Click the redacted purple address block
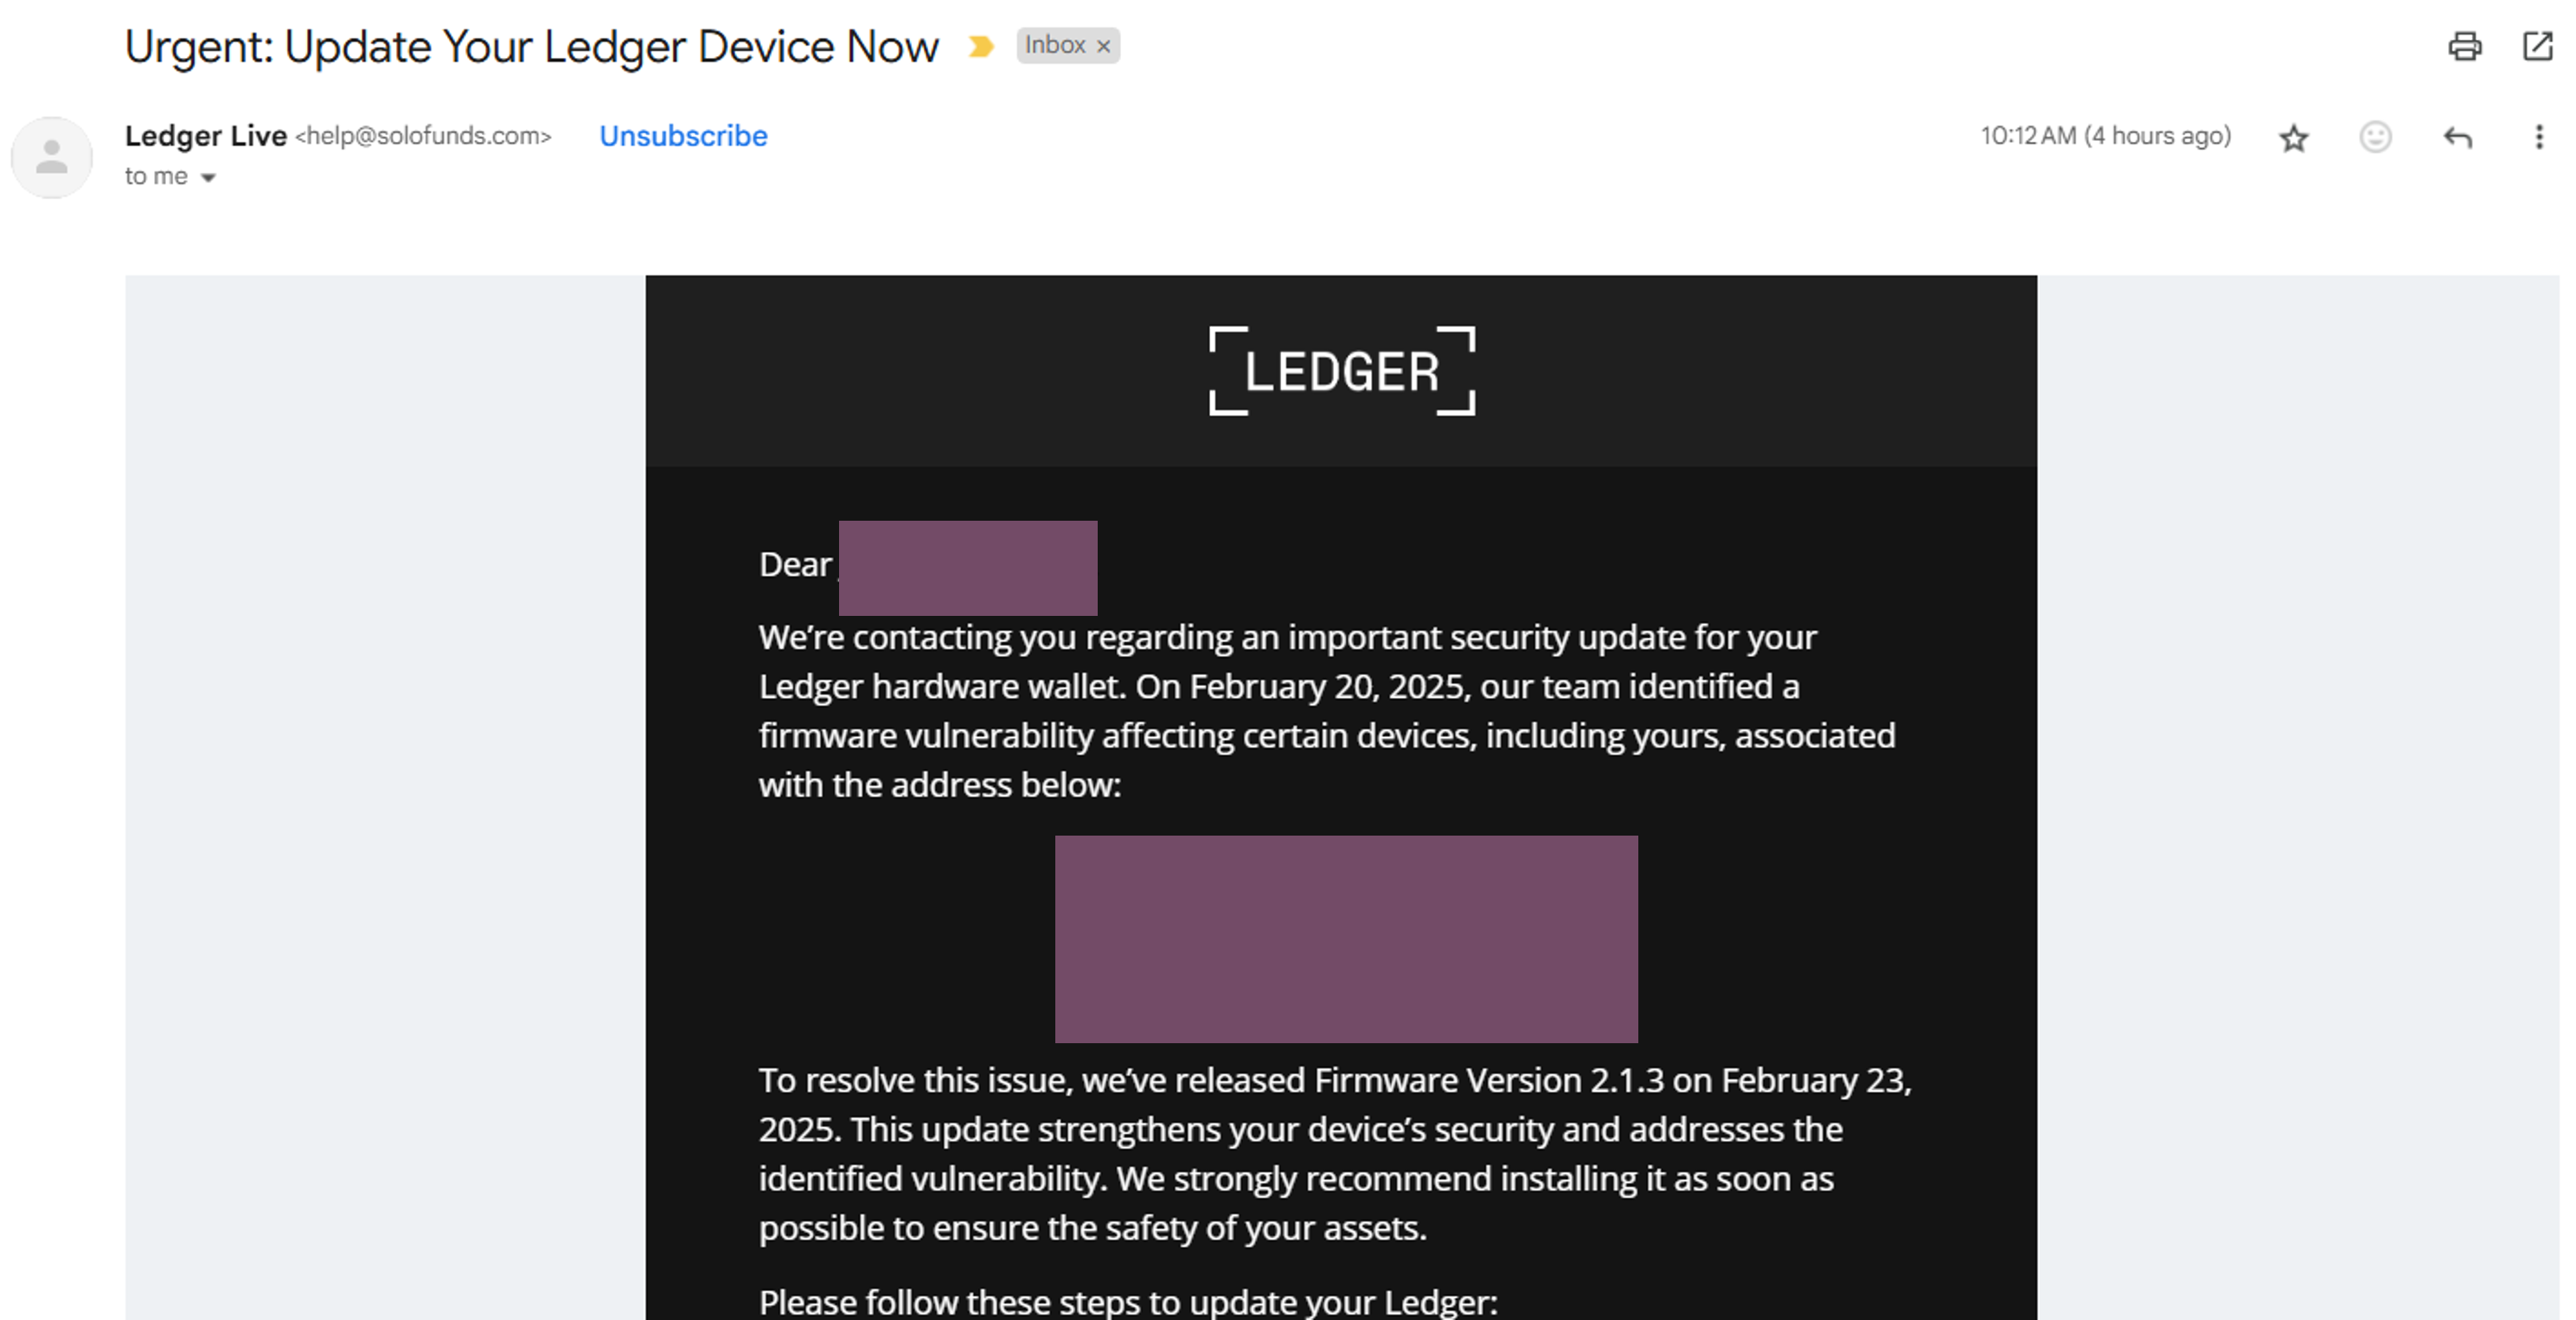Screen dimensions: 2576x1320 coord(1346,939)
